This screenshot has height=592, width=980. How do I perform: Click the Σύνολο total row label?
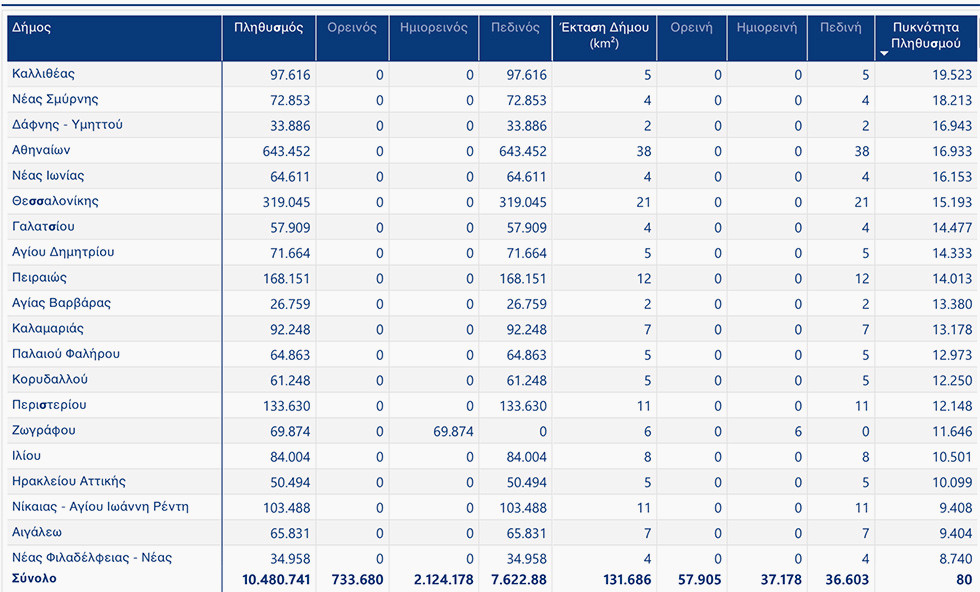tap(35, 579)
